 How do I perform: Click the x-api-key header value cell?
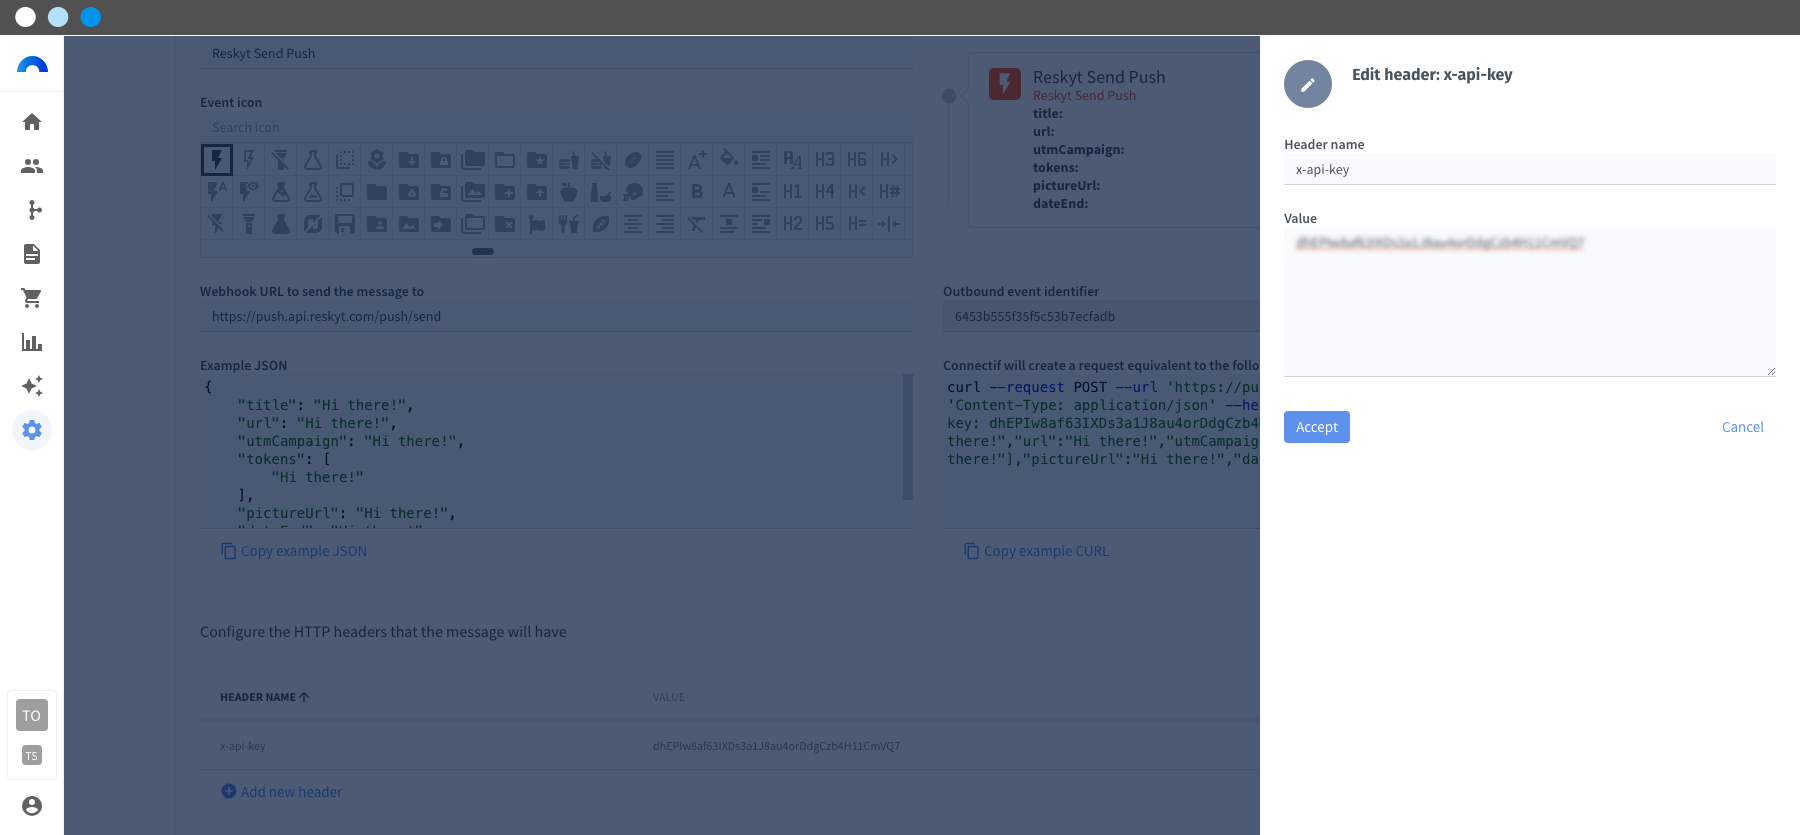click(776, 746)
